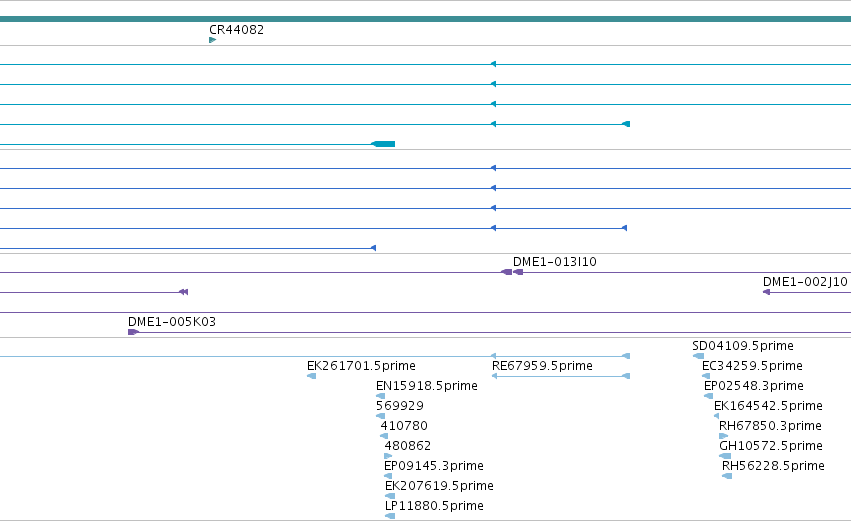This screenshot has width=851, height=521.
Task: Select the SD04109.5prime arrow glyph
Action: (x=698, y=356)
